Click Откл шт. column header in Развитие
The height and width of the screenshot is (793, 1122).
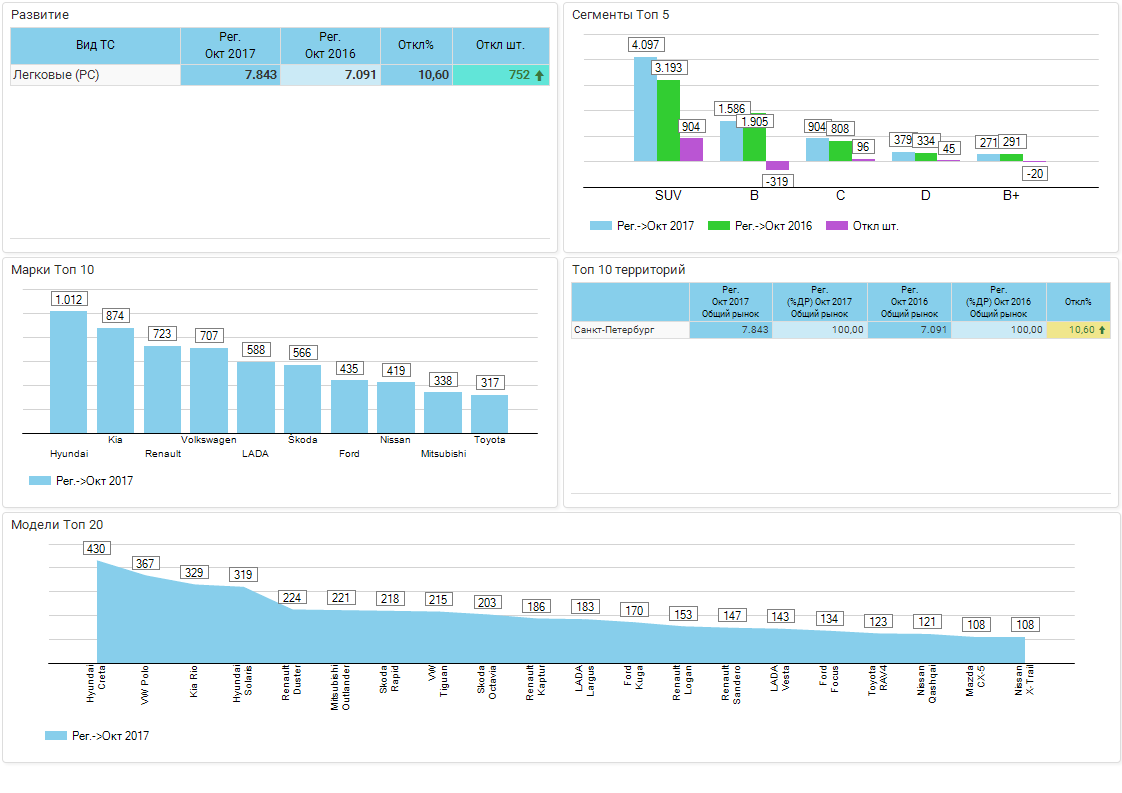point(500,45)
